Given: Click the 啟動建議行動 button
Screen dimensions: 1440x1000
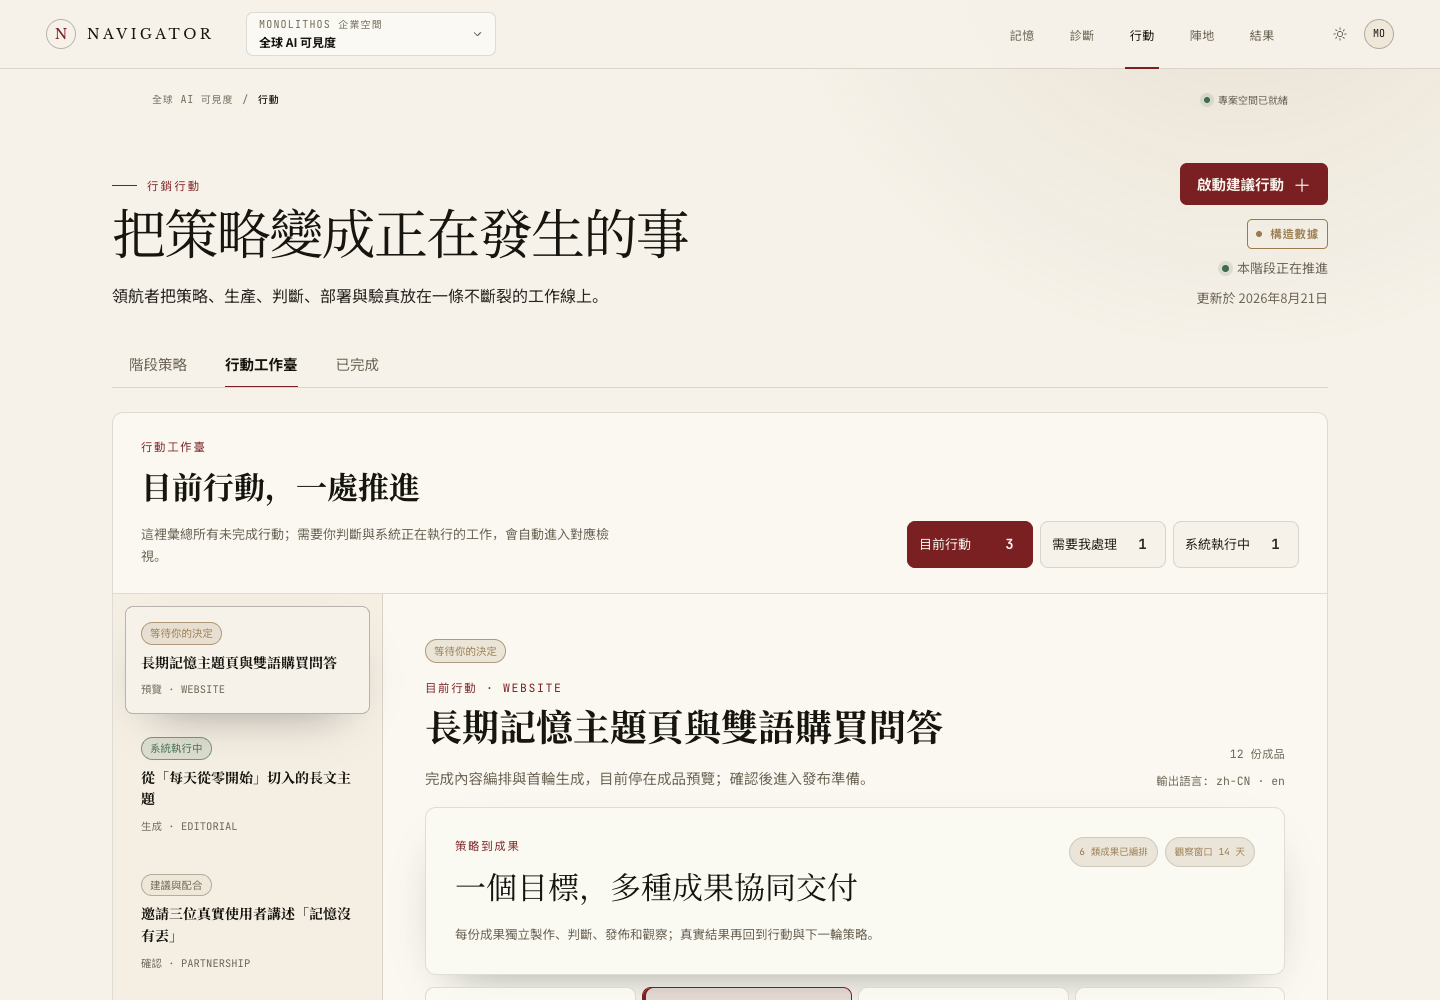Looking at the screenshot, I should click(1254, 184).
